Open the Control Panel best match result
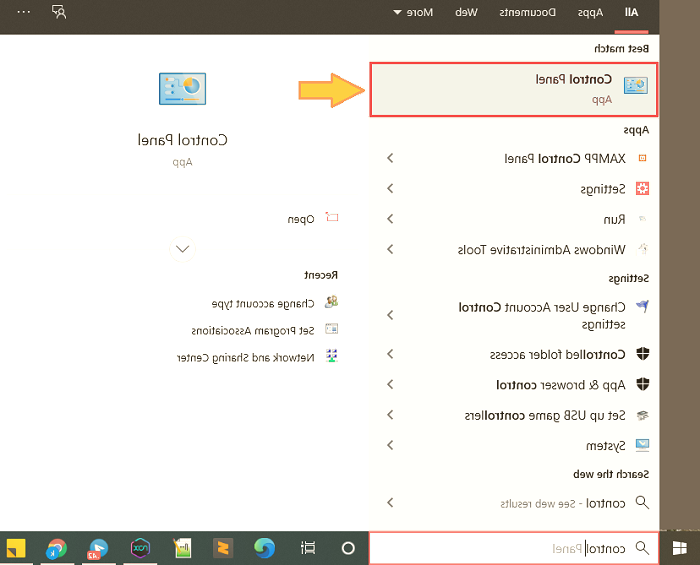Viewport: 700px width, 565px height. coord(514,88)
